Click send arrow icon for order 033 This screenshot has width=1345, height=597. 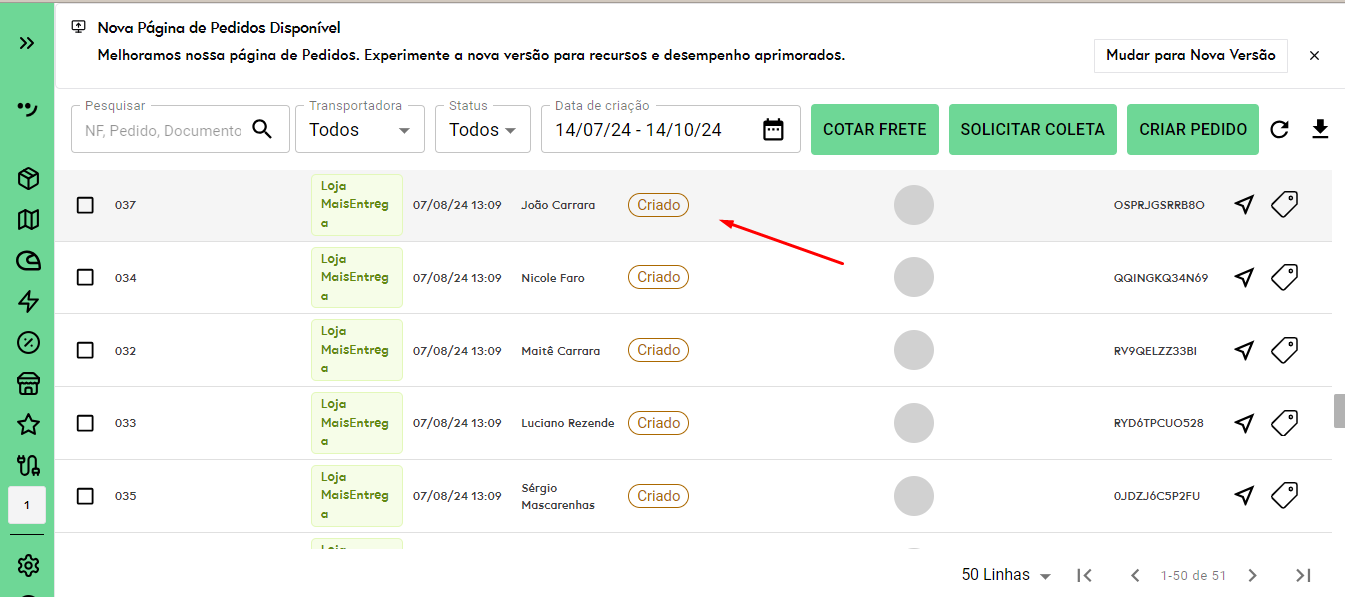click(x=1244, y=423)
